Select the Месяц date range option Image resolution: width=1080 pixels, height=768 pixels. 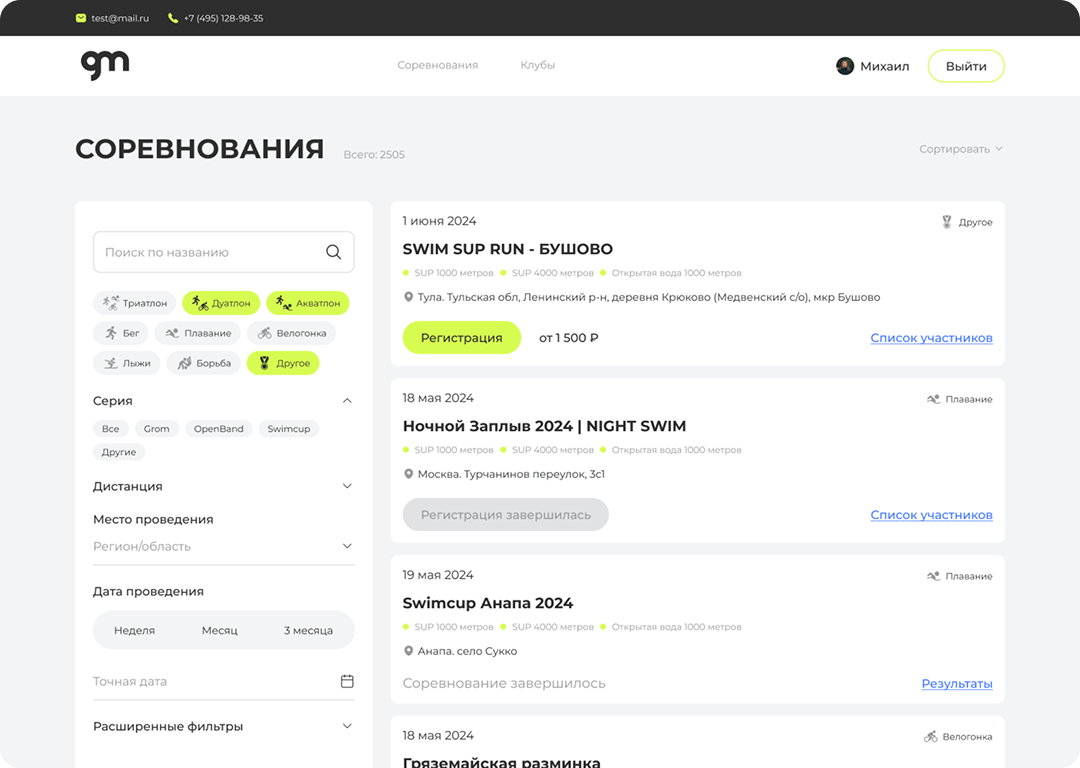[220, 631]
